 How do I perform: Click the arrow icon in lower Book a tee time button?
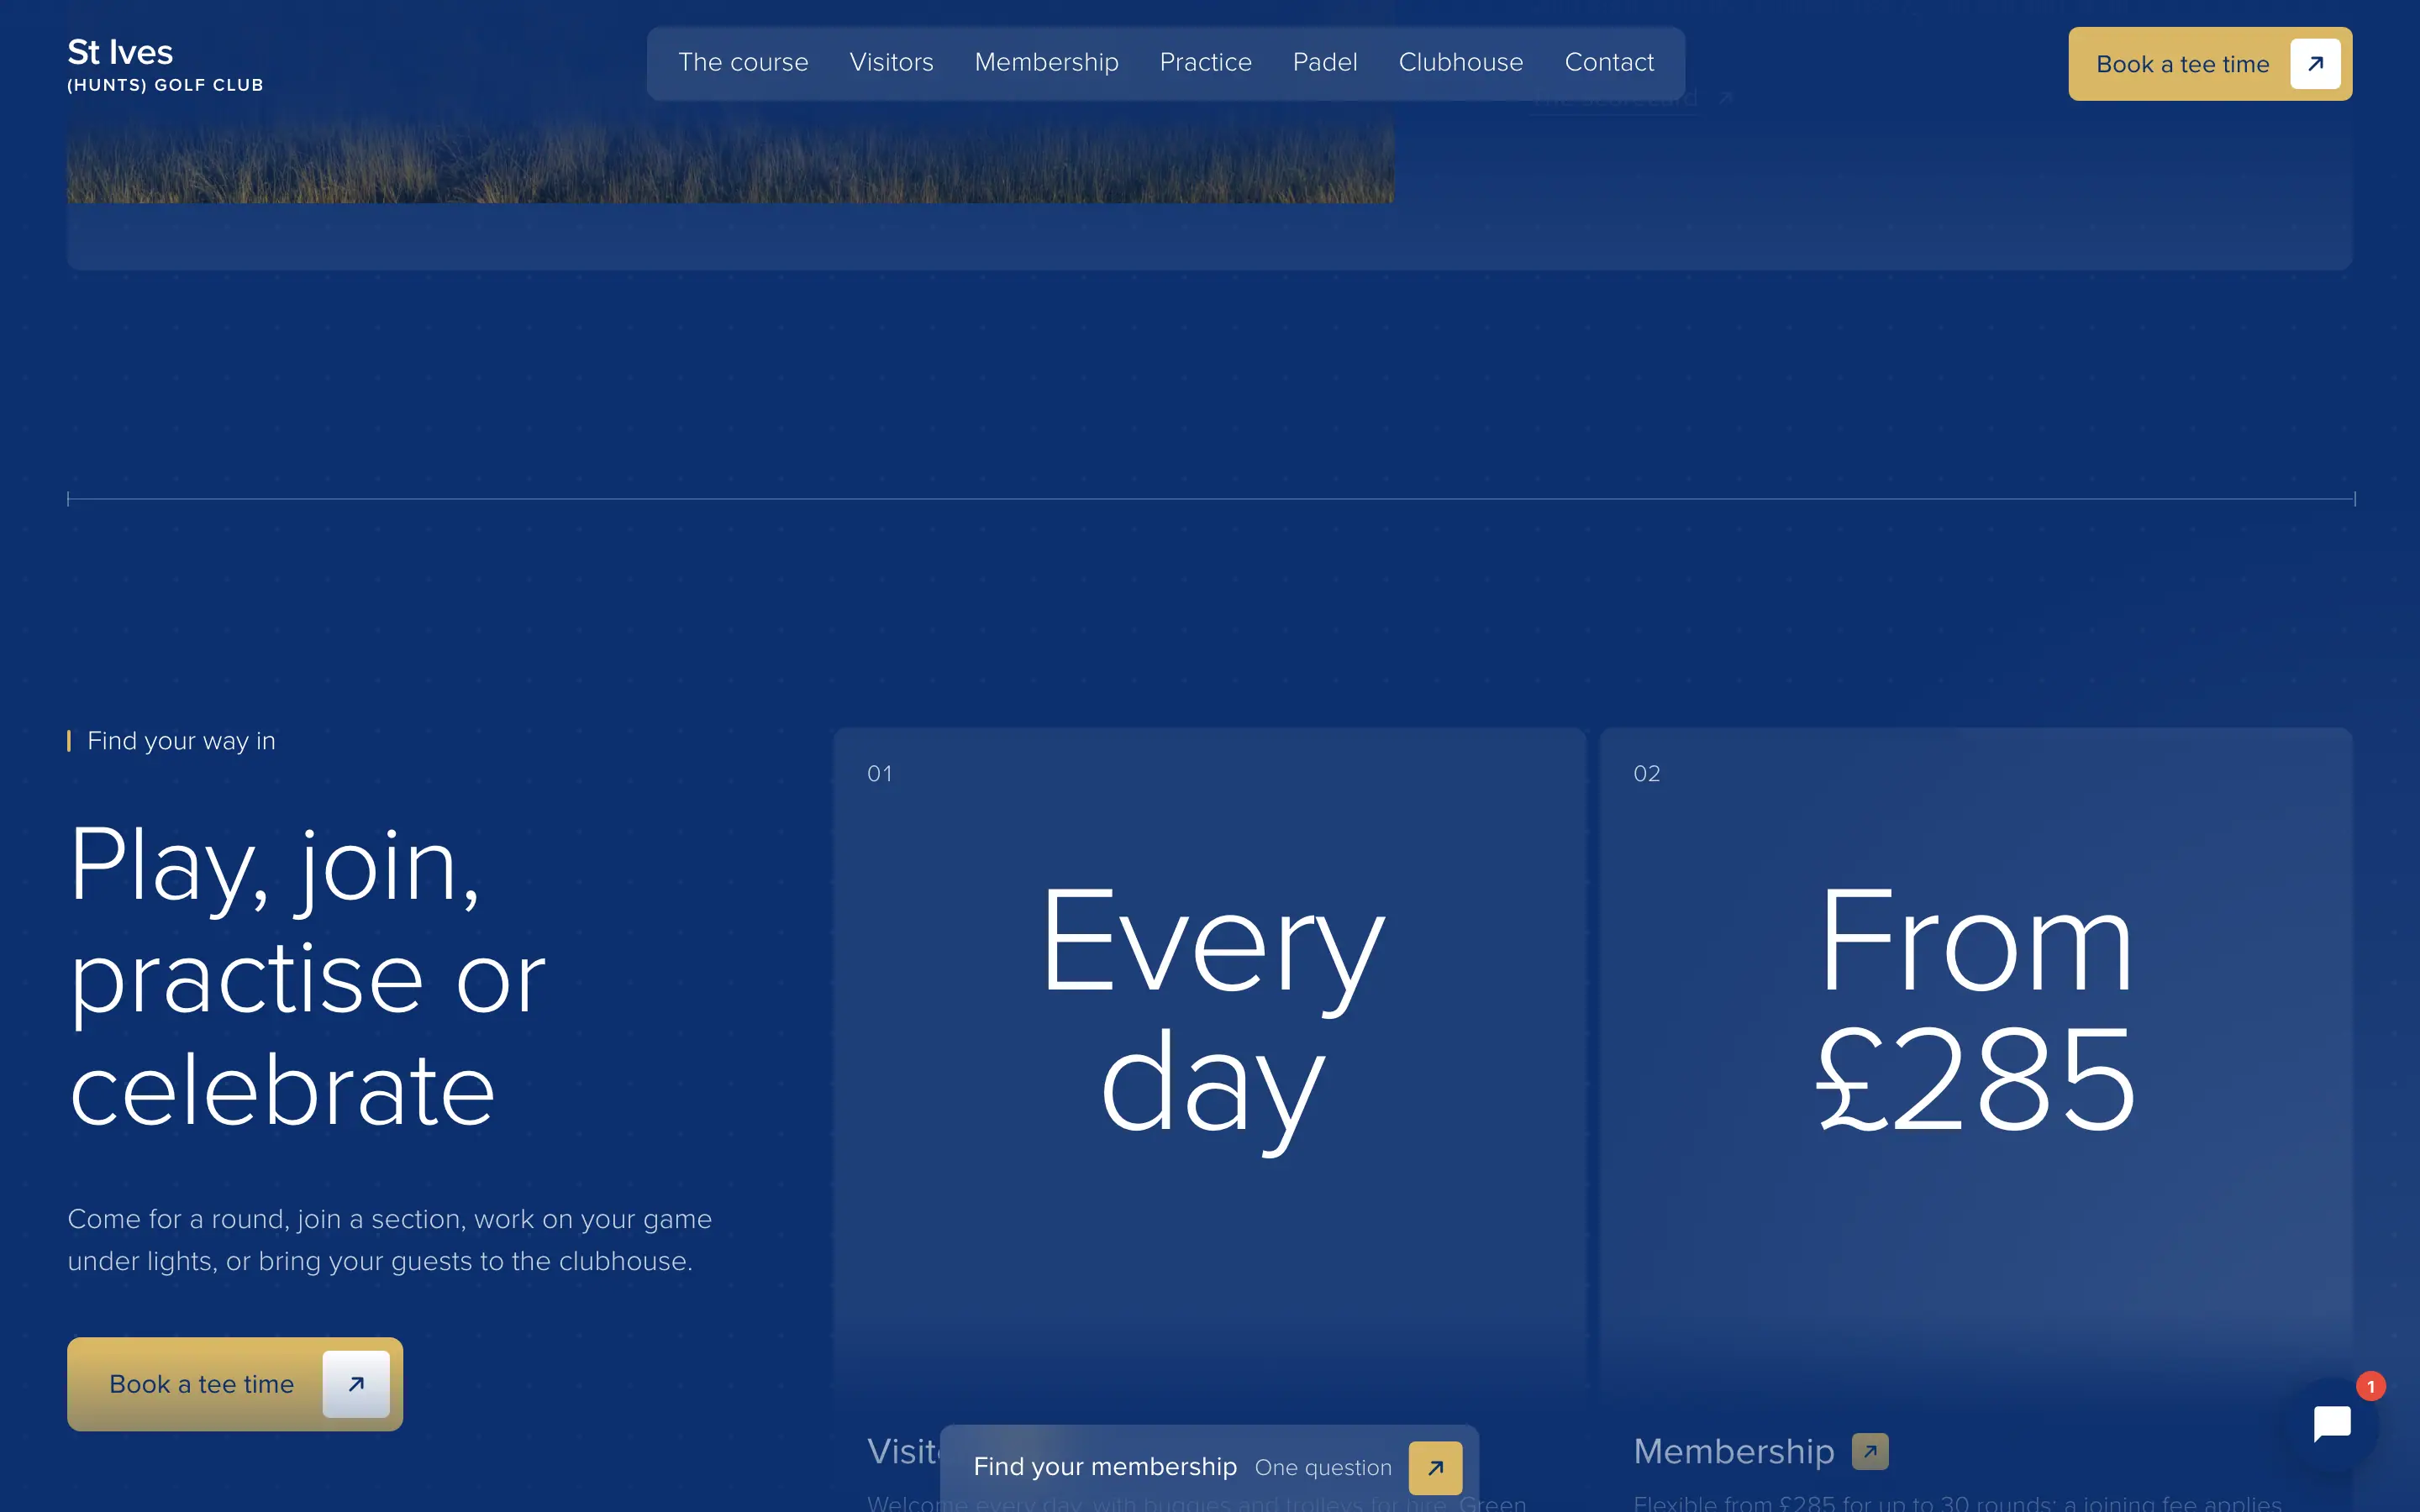pyautogui.click(x=356, y=1384)
